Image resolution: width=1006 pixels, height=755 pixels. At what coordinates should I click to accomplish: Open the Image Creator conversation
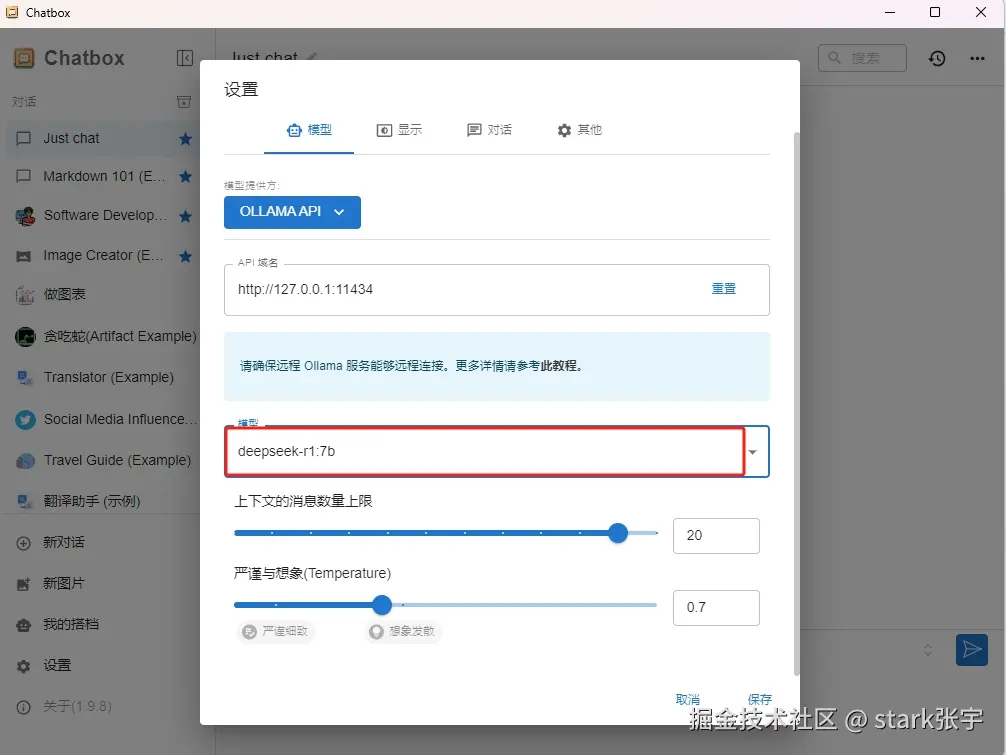(103, 256)
